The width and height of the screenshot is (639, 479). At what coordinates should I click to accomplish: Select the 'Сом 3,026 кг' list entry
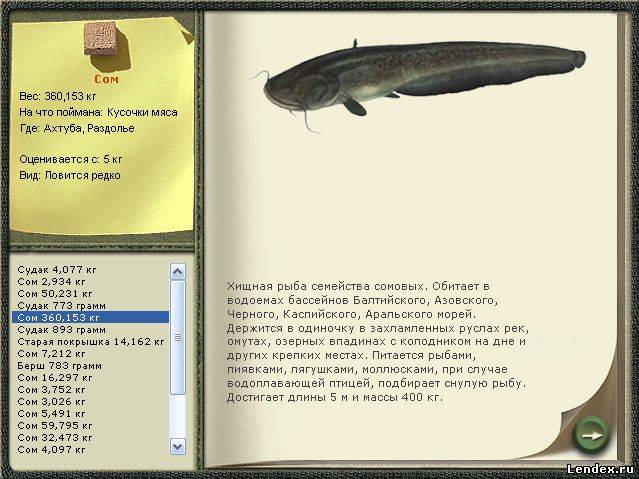(x=51, y=402)
